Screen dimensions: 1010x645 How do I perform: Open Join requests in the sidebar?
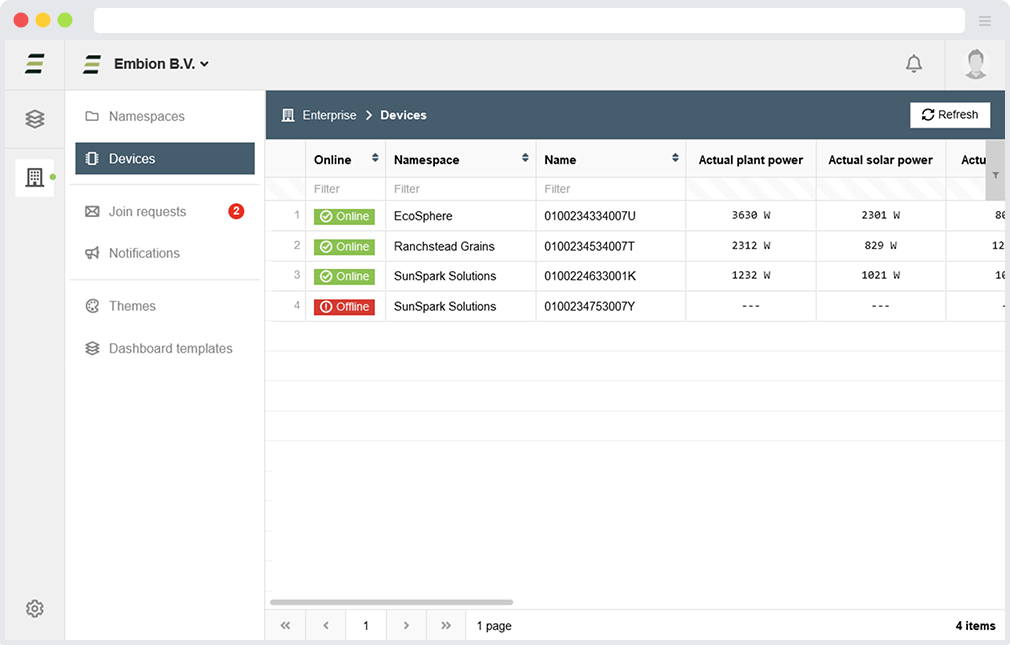click(x=147, y=211)
